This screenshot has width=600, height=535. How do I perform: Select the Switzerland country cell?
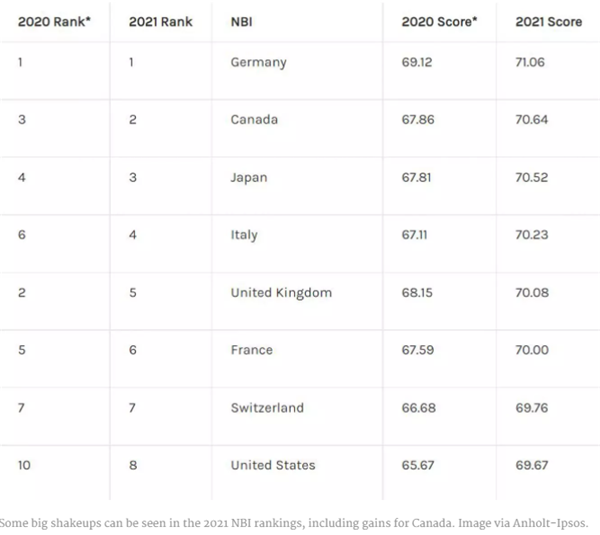tap(267, 408)
